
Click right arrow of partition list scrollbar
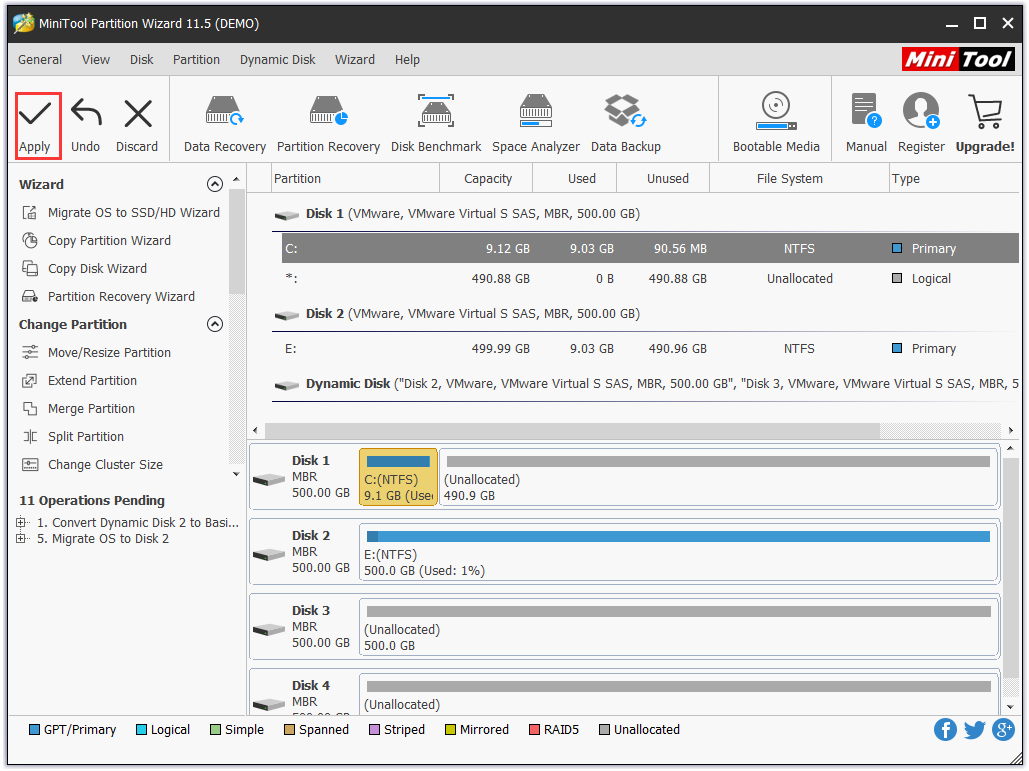coord(1011,431)
